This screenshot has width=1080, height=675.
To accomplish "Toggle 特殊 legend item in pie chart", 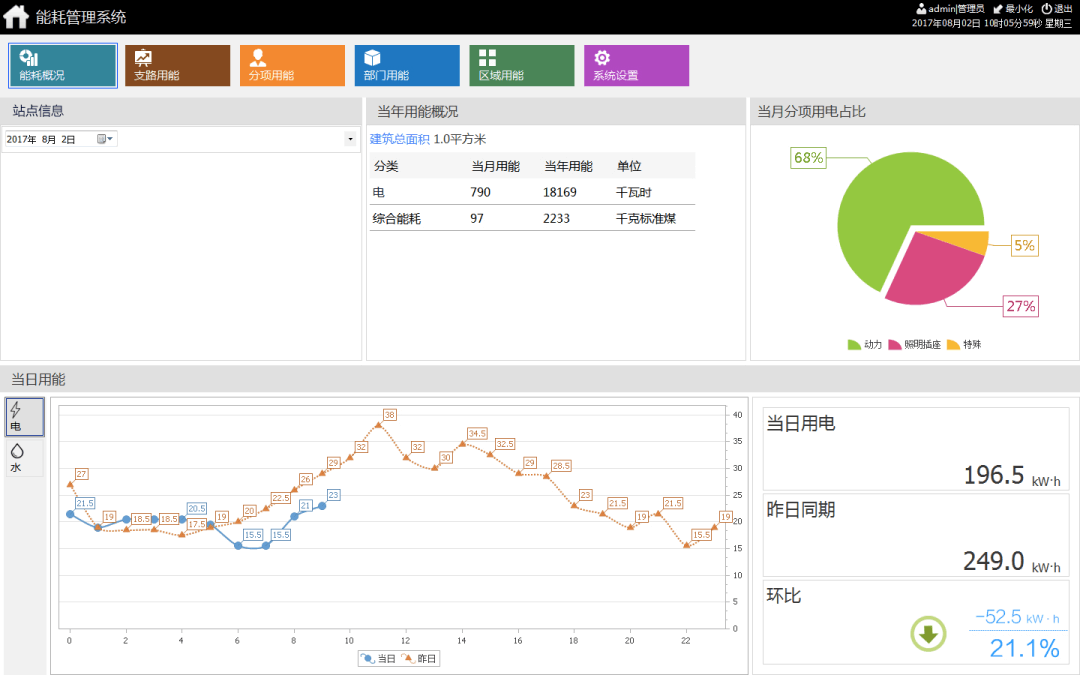I will click(964, 344).
